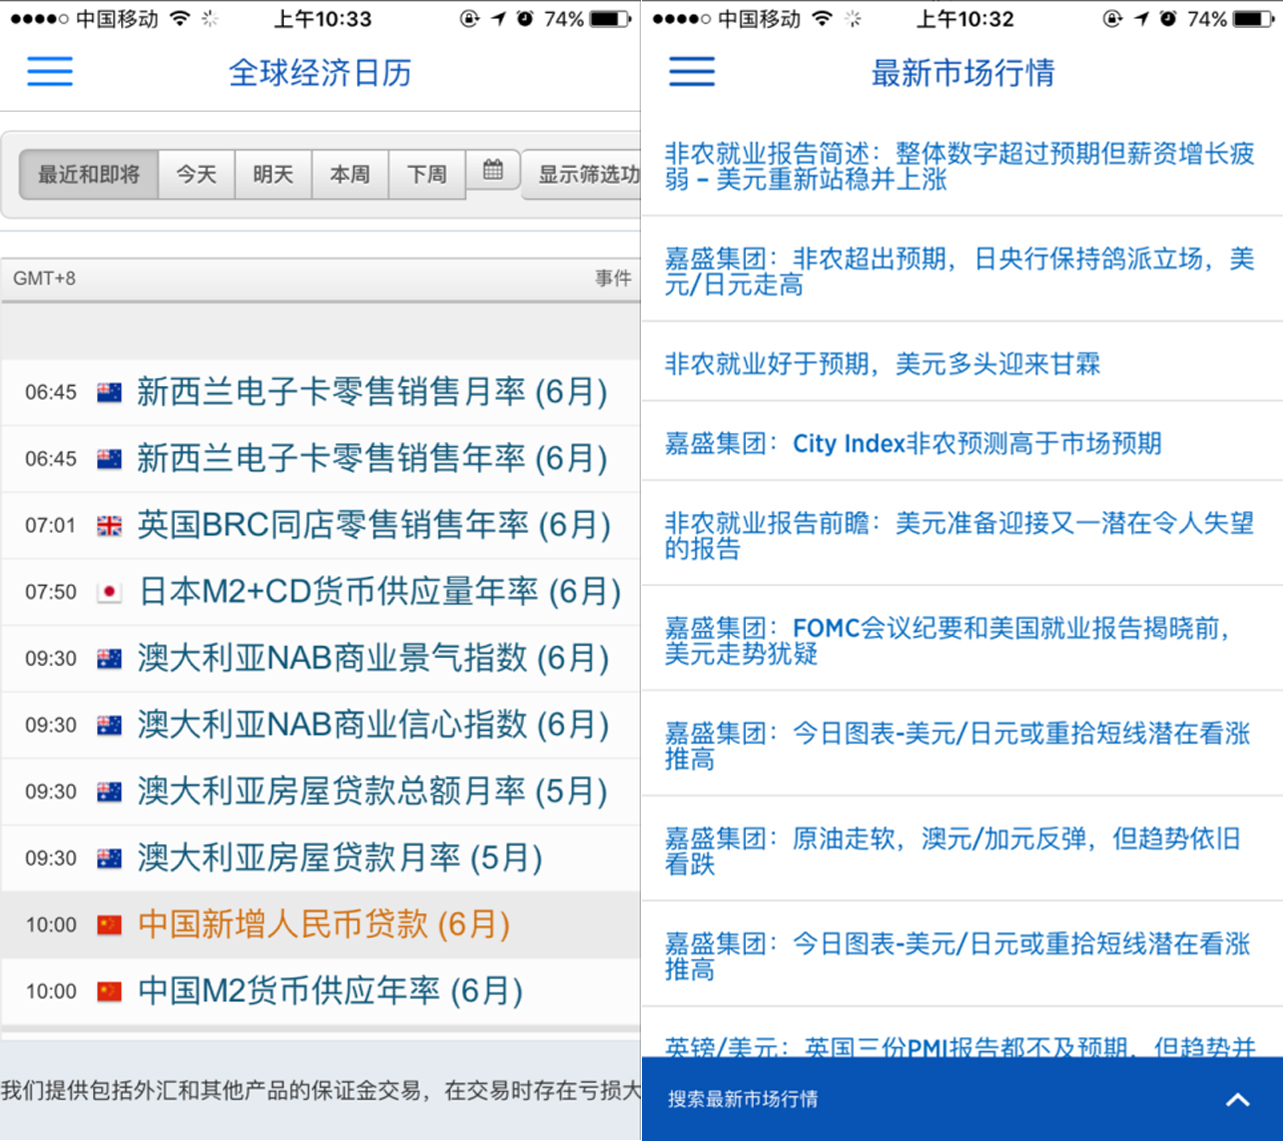
Task: Click the 事件 column header
Action: (x=613, y=278)
